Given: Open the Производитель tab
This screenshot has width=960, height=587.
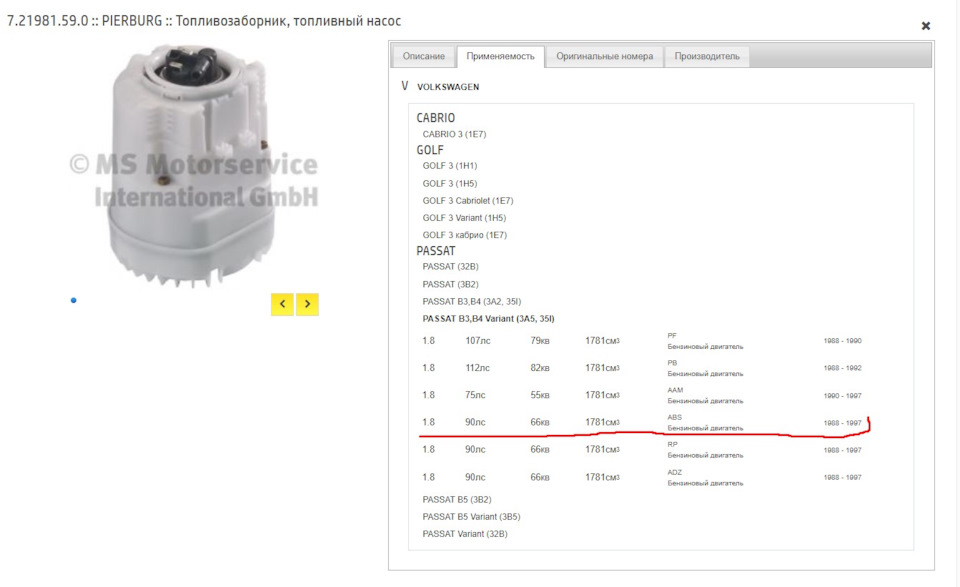Looking at the screenshot, I should pyautogui.click(x=707, y=56).
